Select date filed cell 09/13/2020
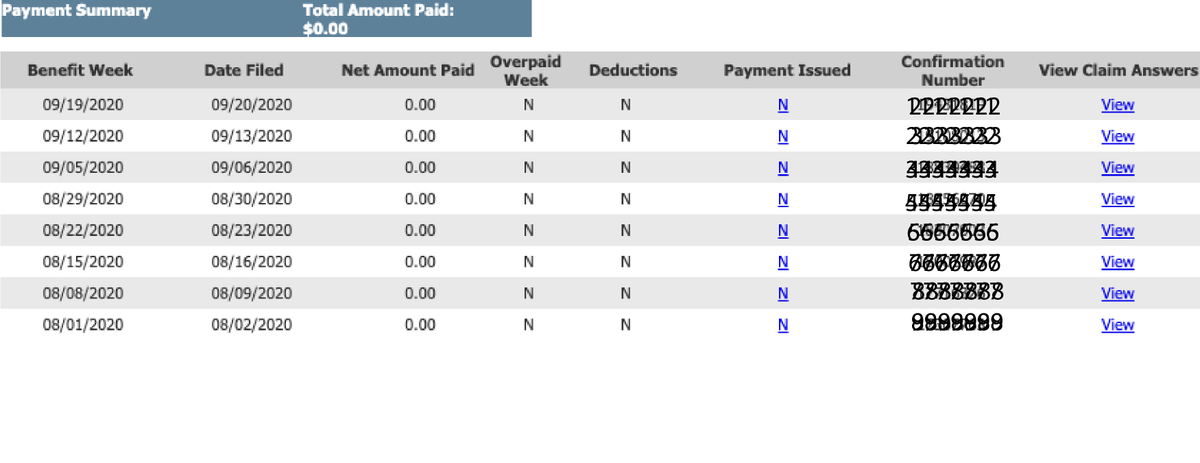Image resolution: width=1200 pixels, height=463 pixels. point(252,136)
